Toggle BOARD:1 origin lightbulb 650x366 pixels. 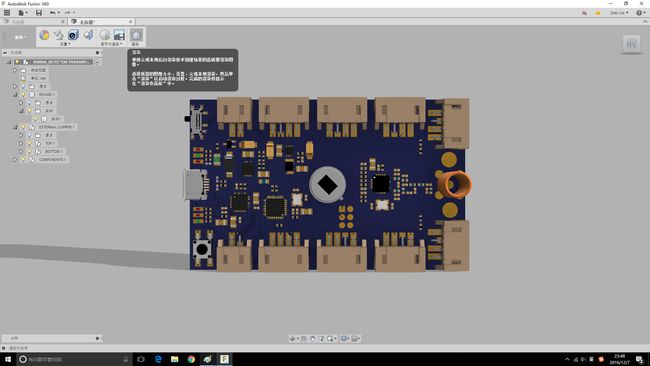[x=29, y=102]
